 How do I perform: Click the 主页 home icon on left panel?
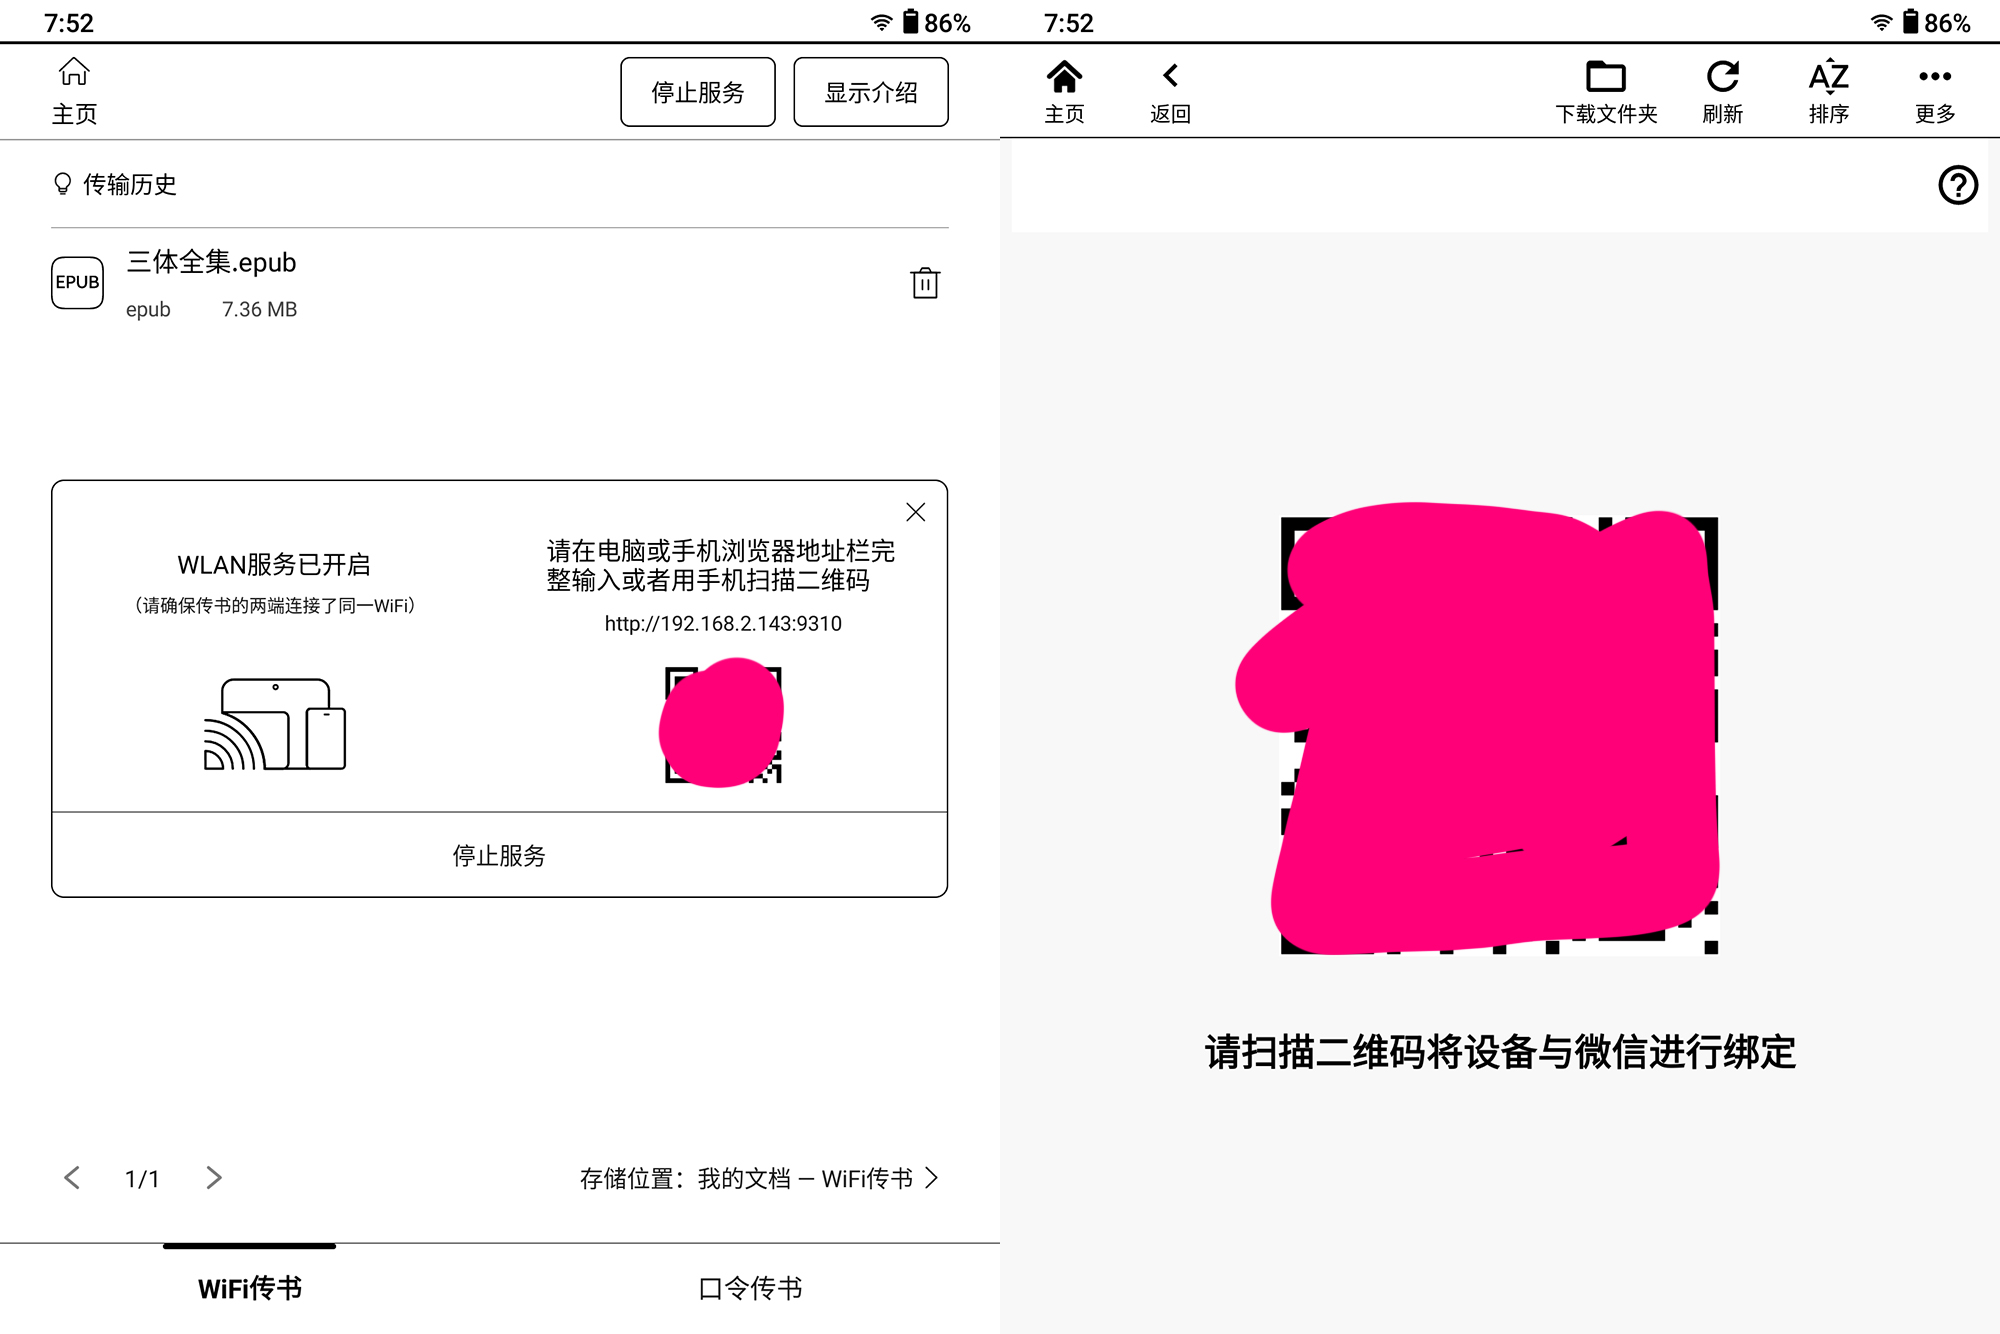75,89
